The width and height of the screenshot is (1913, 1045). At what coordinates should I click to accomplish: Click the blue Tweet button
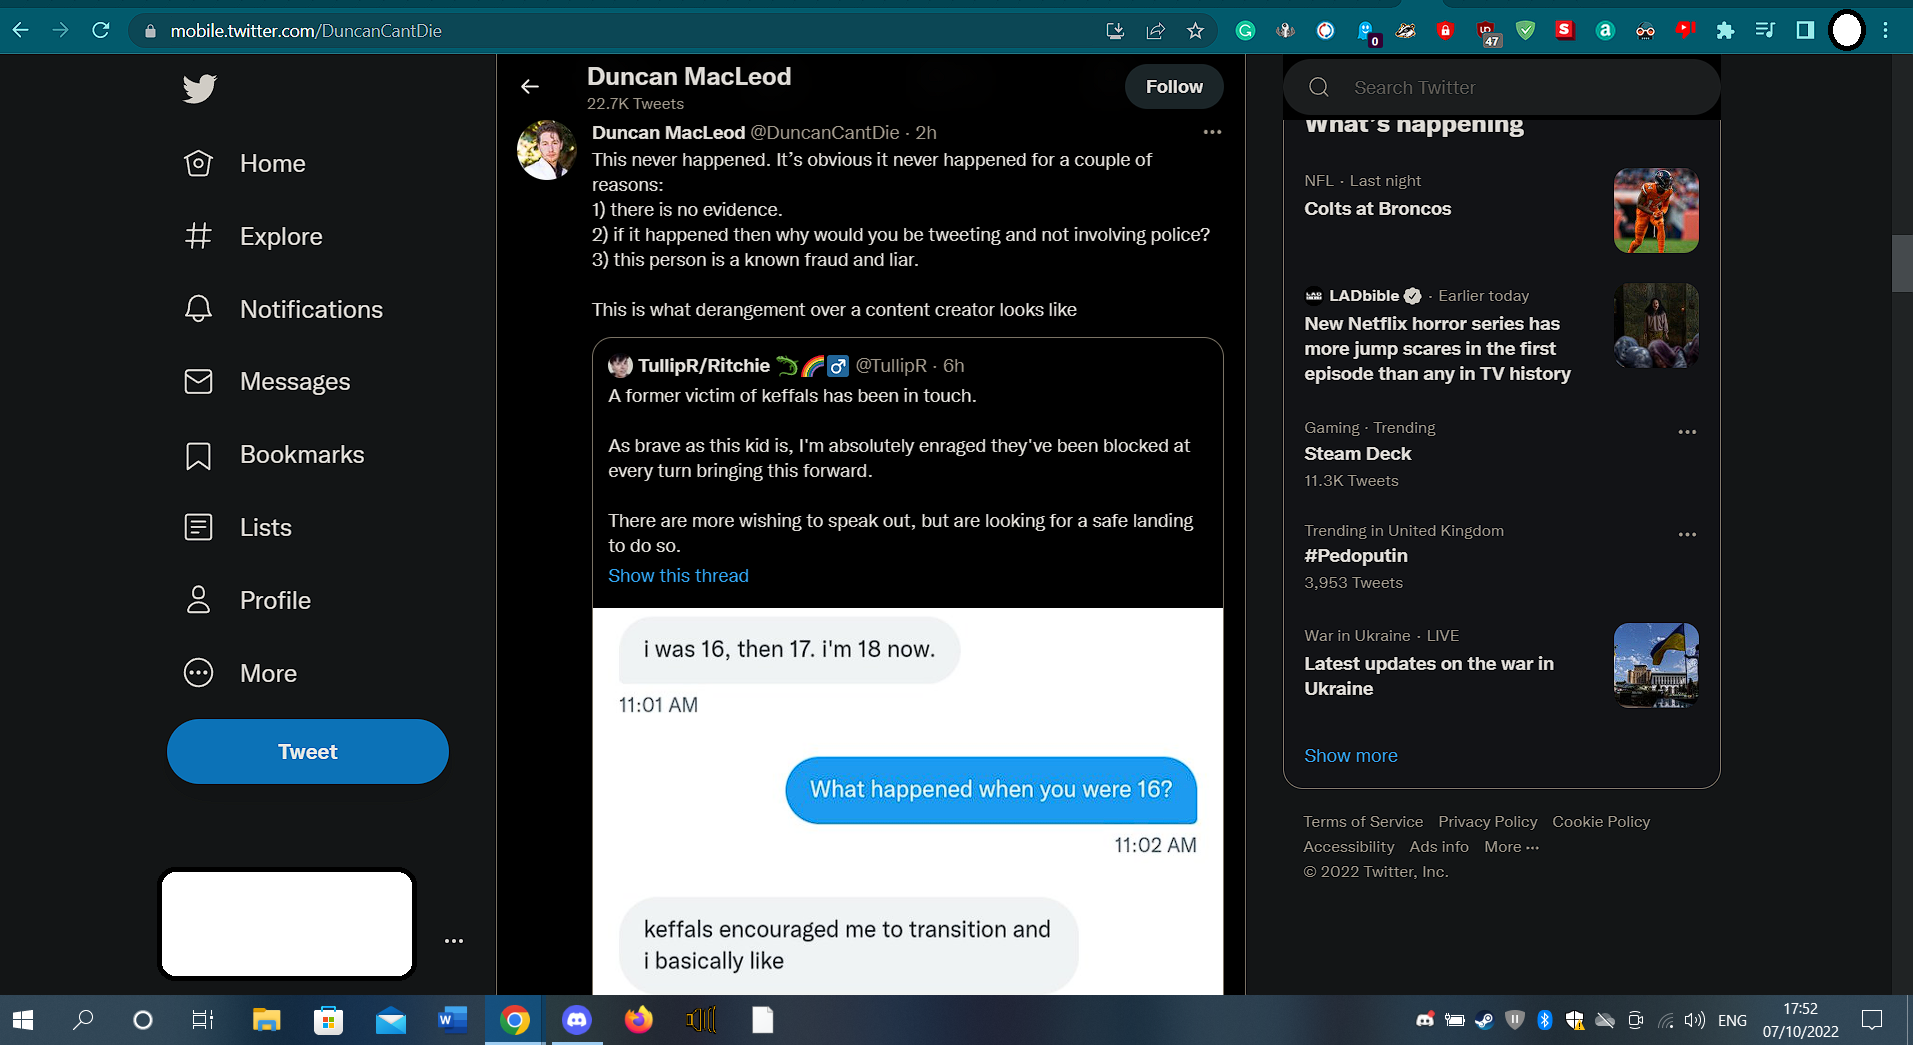pos(308,752)
